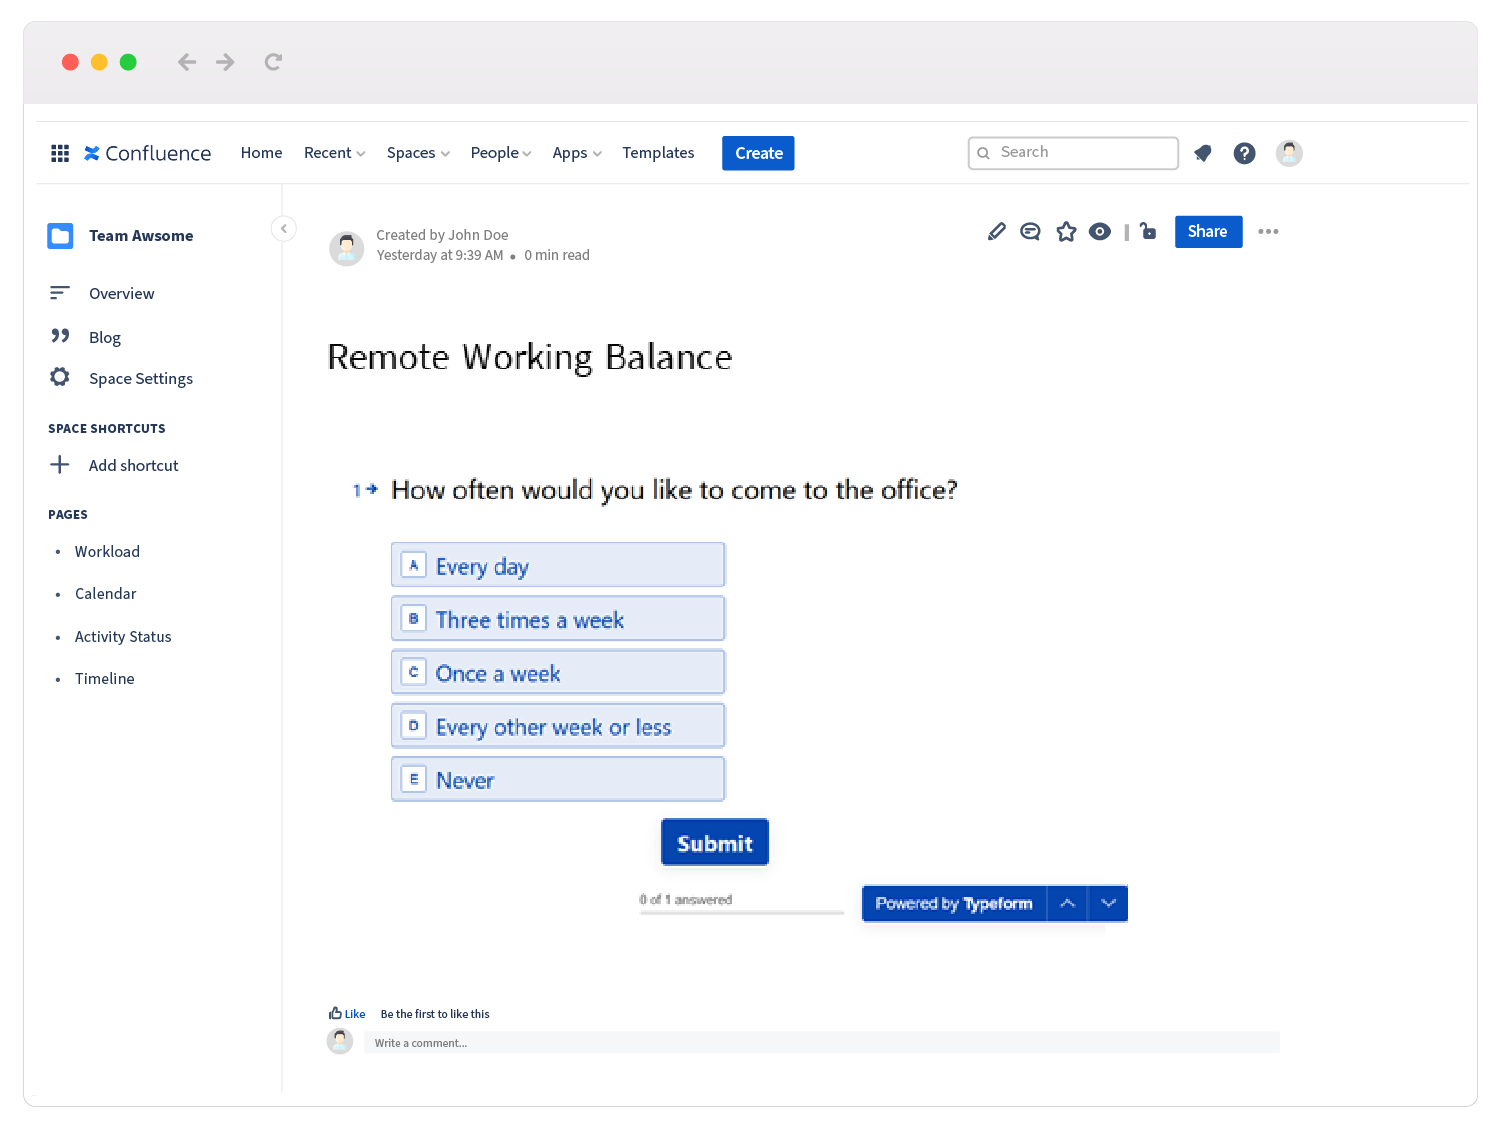Viewport: 1501px width, 1126px height.
Task: Select answer Every other week or less
Action: [x=558, y=726]
